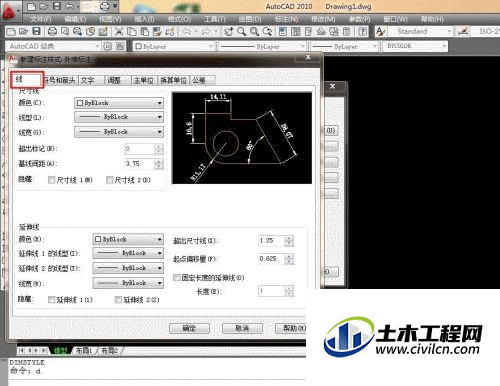500x386 pixels.
Task: Open the 格式(O) menu
Action: pos(179,19)
